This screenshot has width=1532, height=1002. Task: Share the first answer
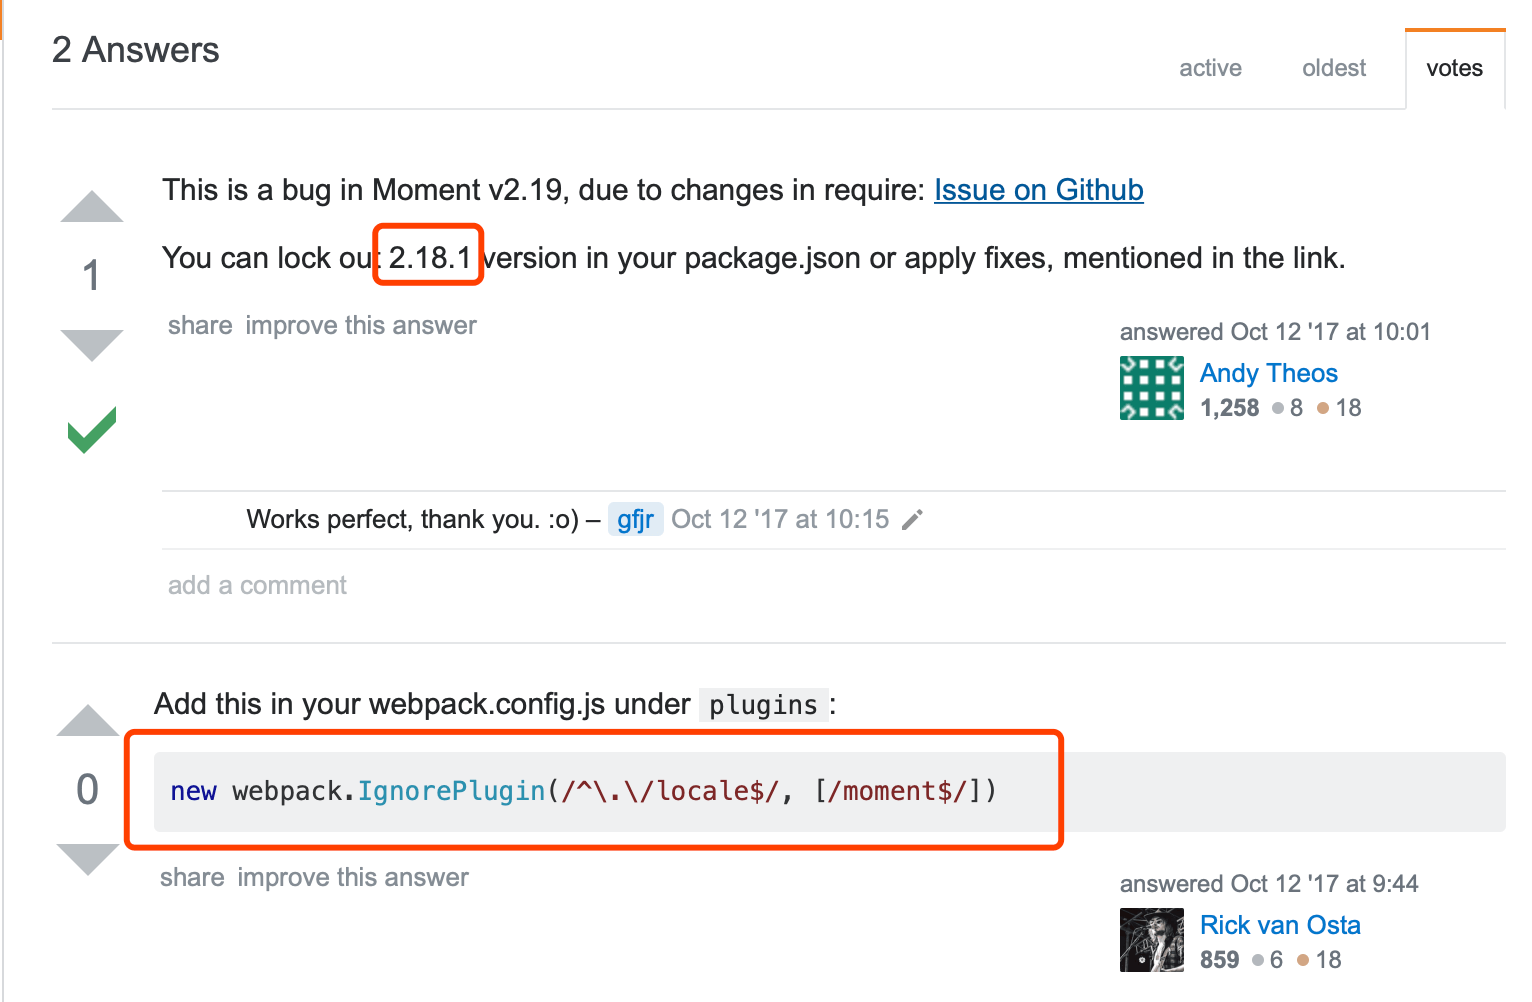(200, 326)
